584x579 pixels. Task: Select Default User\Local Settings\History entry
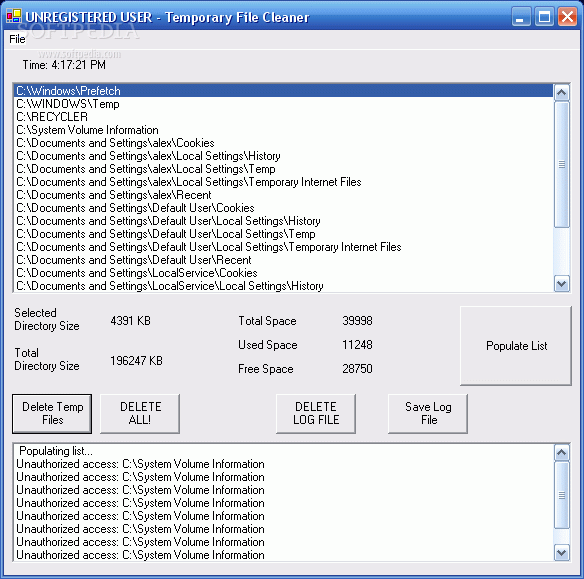click(x=283, y=221)
